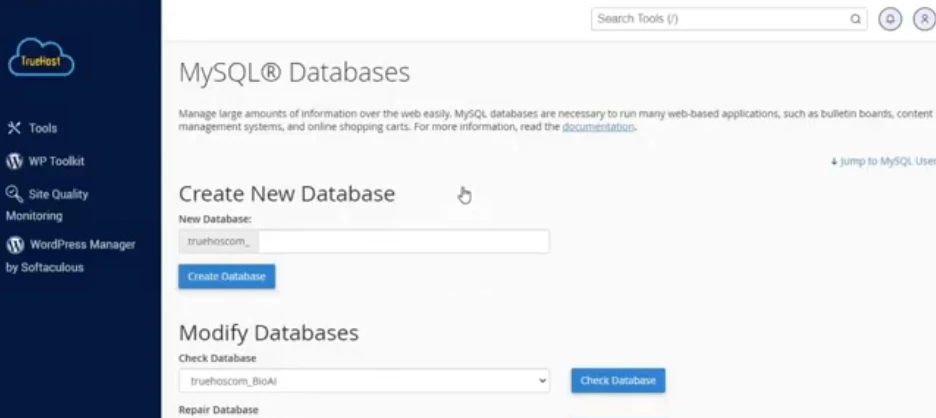Viewport: 936px width, 418px height.
Task: Click the Create New Database heading
Action: click(287, 193)
